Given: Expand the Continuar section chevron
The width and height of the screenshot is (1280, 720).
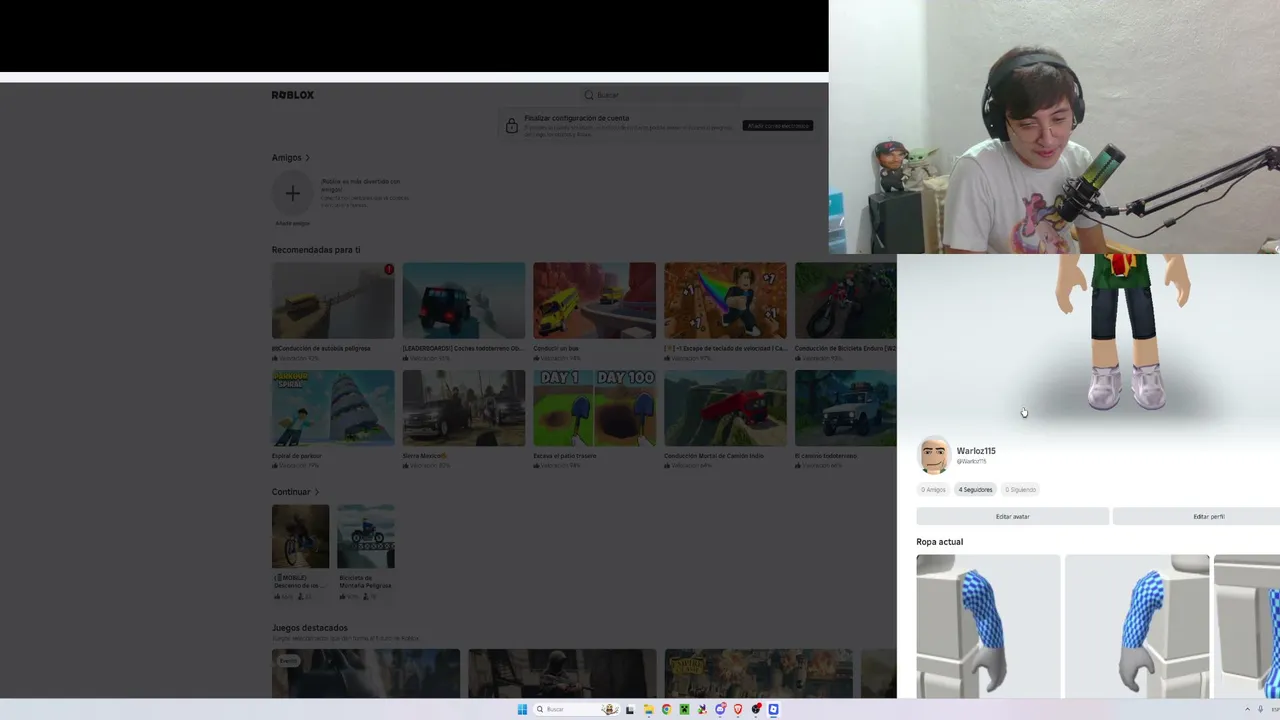Looking at the screenshot, I should click(317, 492).
